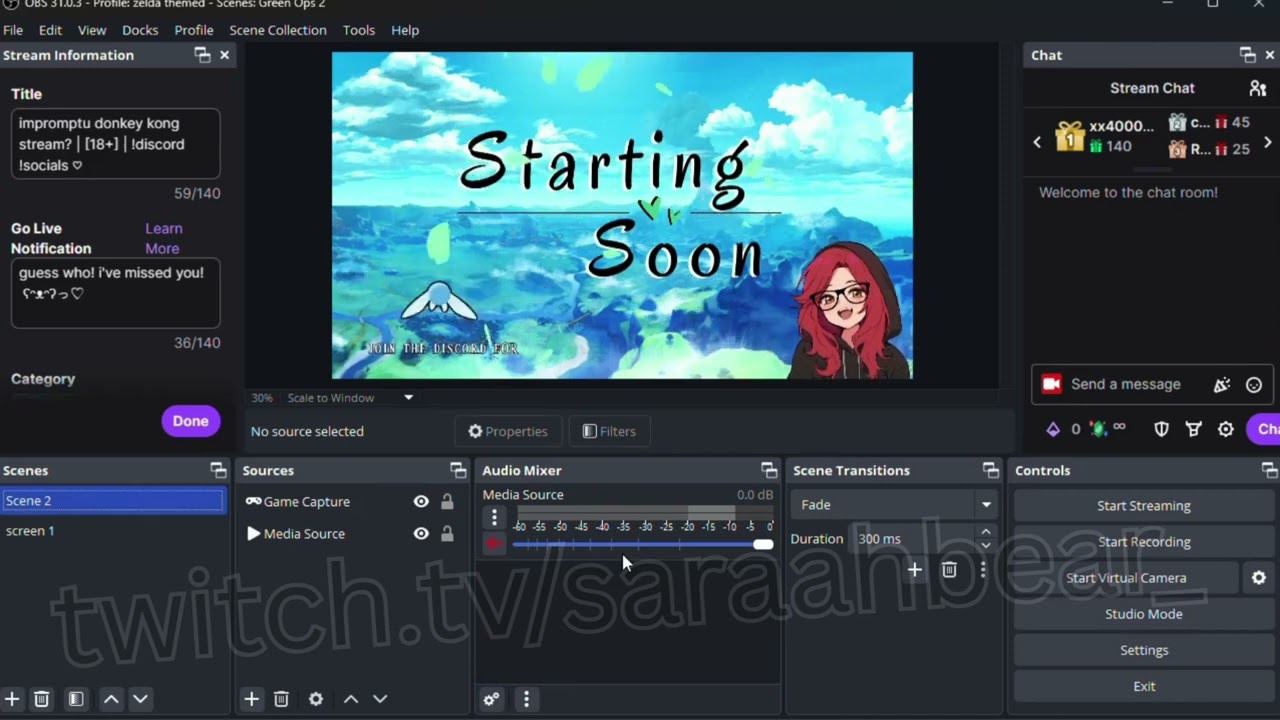Increase the transition duration

point(986,532)
